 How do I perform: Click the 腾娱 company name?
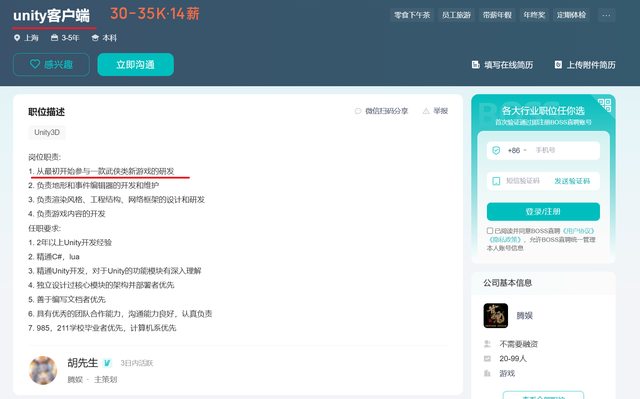pos(524,315)
